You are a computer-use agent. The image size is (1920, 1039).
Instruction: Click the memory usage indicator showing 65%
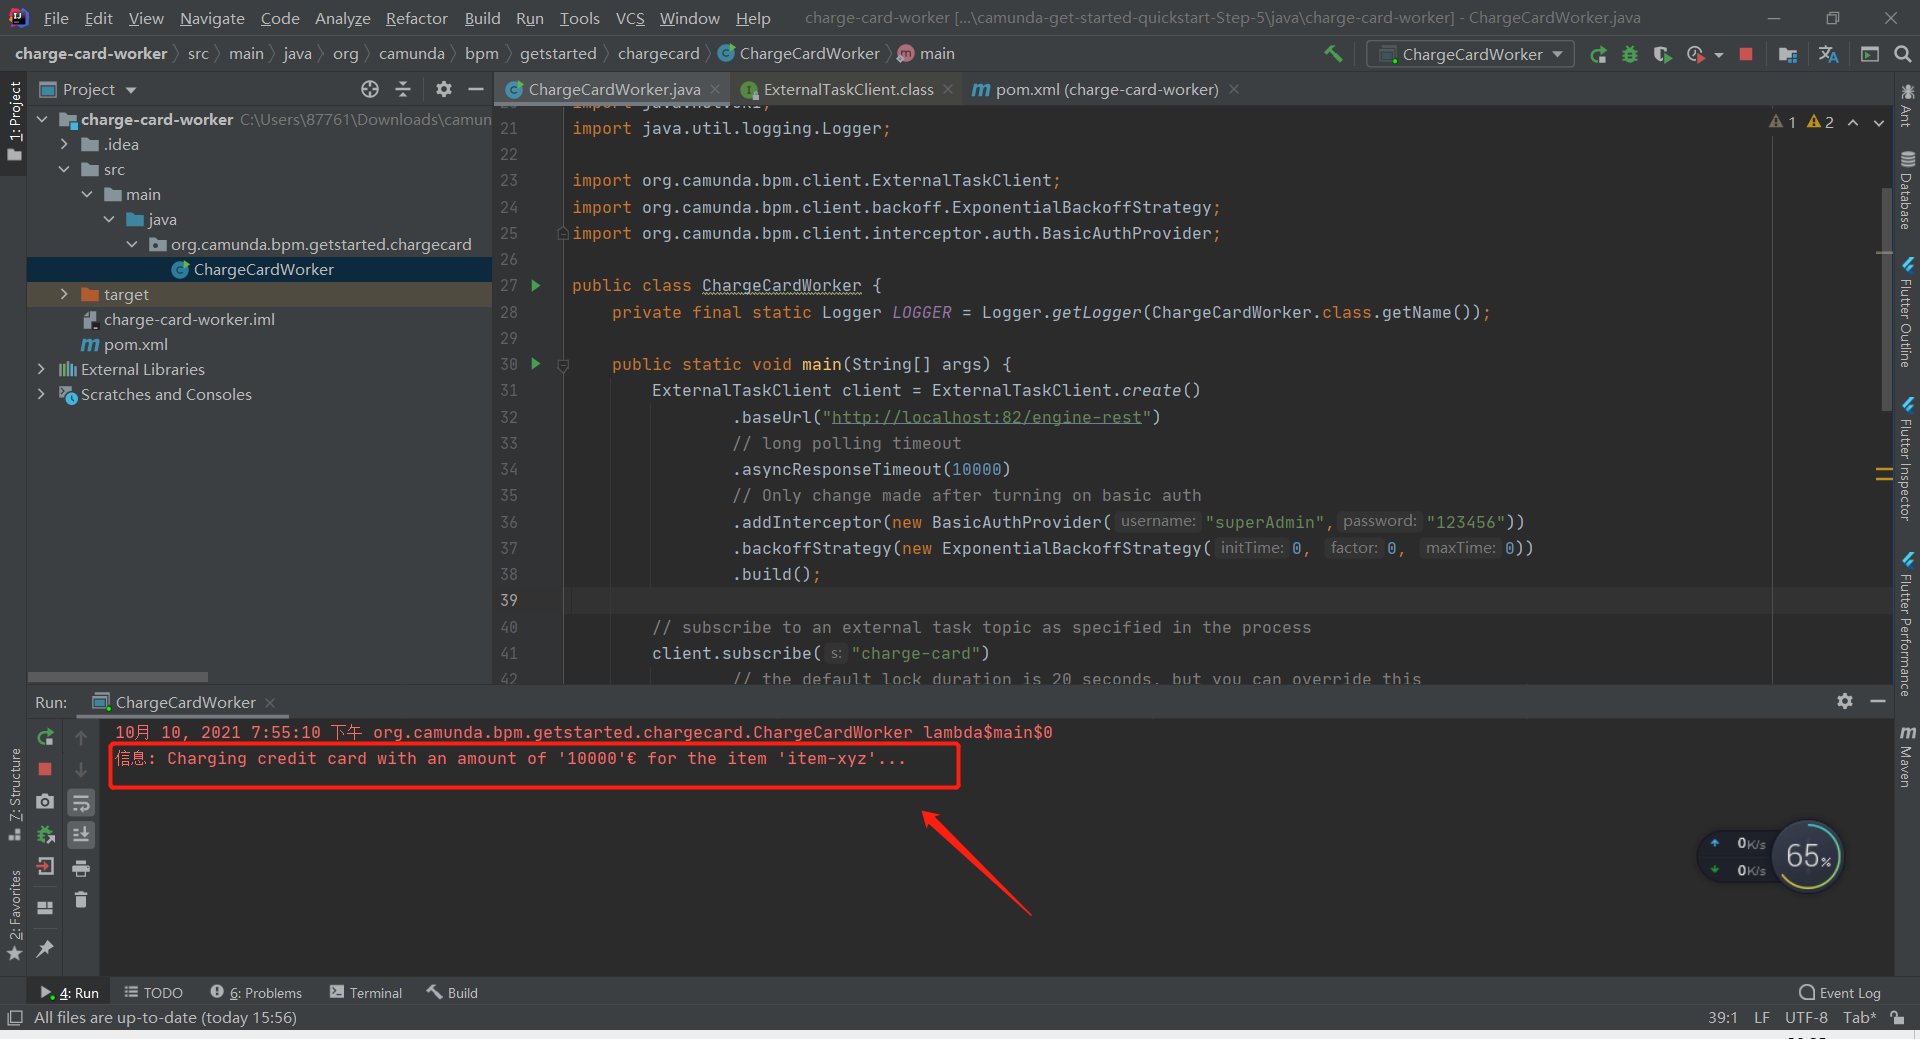tap(1806, 855)
